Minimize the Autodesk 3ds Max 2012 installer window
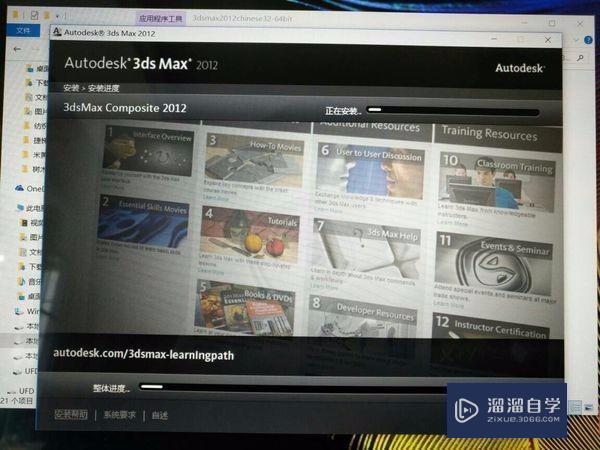600x450 pixels. pos(494,39)
